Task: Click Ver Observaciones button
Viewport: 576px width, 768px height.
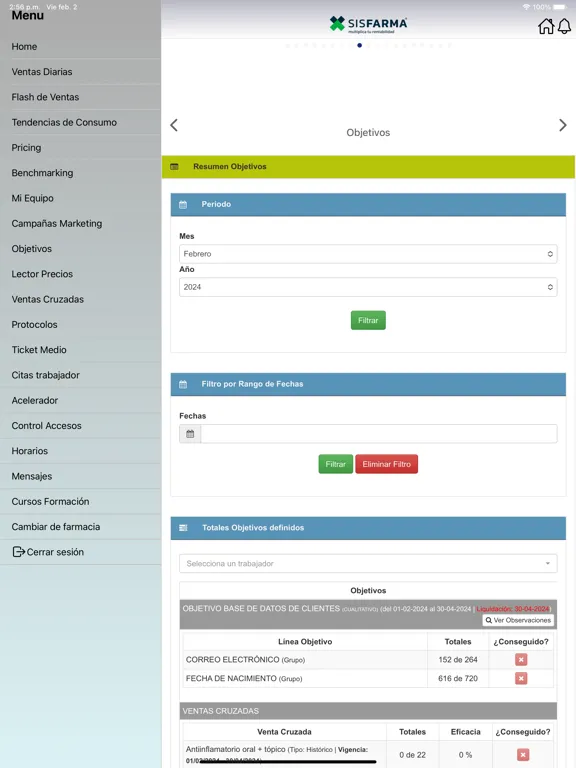Action: click(x=518, y=620)
